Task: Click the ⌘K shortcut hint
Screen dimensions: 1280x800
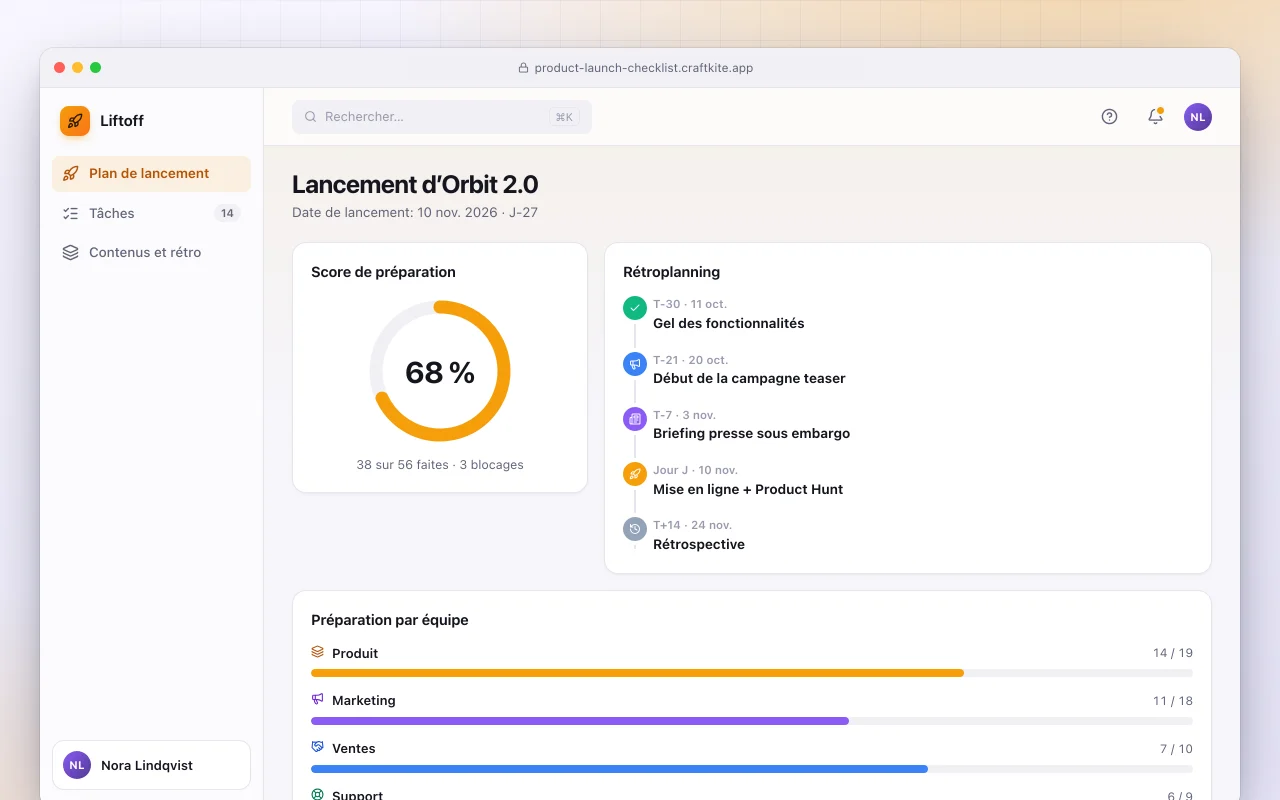Action: tap(564, 117)
